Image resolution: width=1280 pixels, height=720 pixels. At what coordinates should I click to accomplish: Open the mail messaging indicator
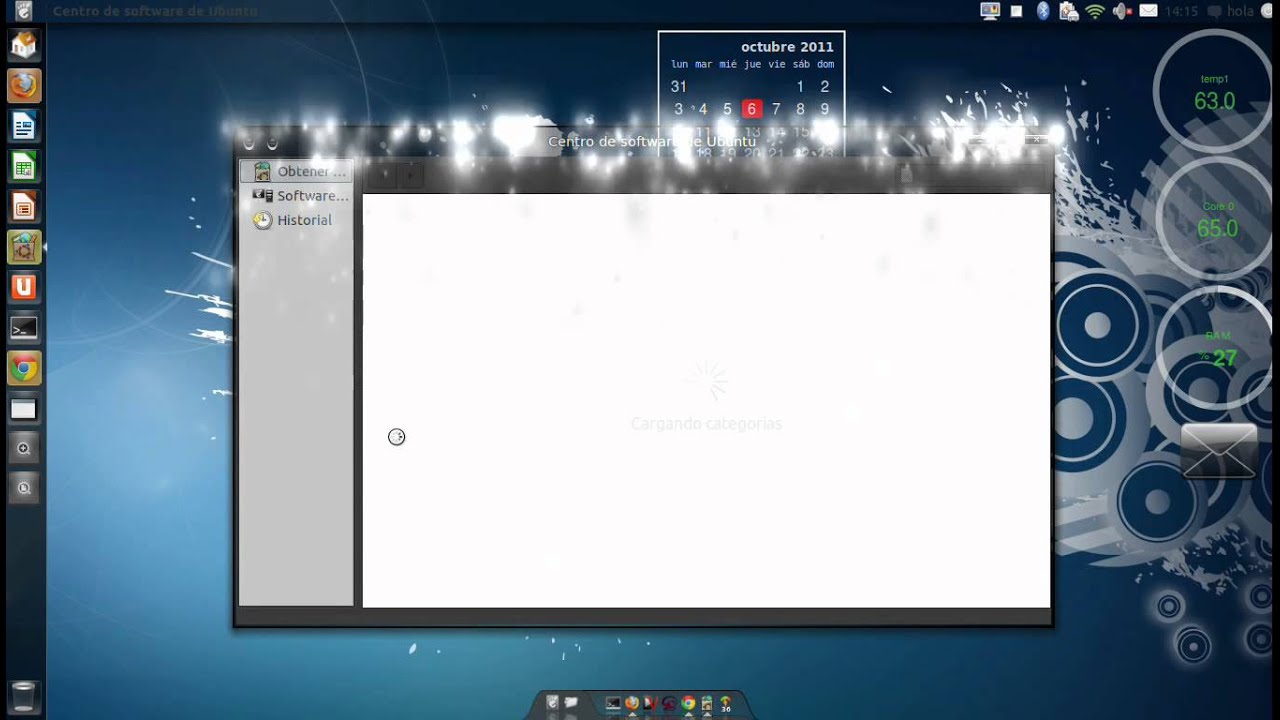click(x=1148, y=11)
